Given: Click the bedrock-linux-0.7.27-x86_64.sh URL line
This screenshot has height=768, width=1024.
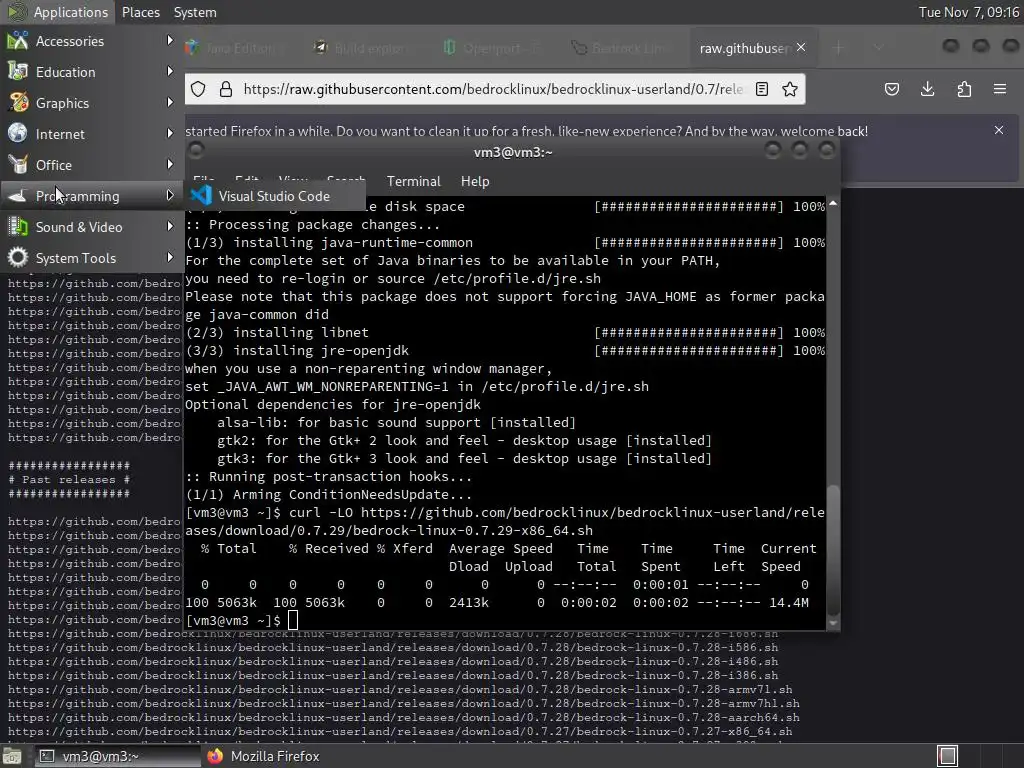Looking at the screenshot, I should click(x=400, y=731).
